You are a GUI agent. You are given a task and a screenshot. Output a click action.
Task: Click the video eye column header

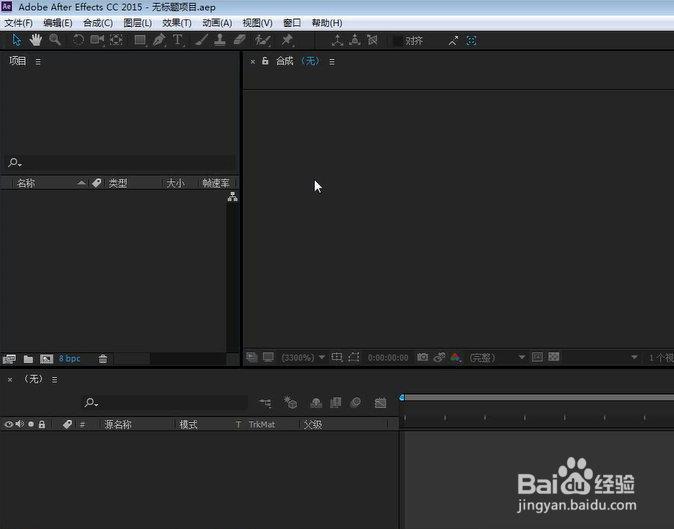click(9, 425)
